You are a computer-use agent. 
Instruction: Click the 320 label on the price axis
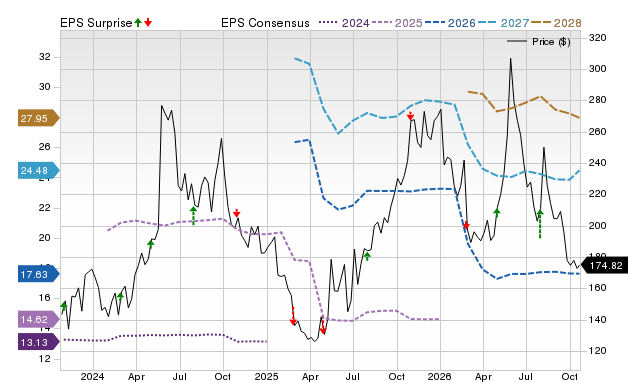click(x=598, y=38)
